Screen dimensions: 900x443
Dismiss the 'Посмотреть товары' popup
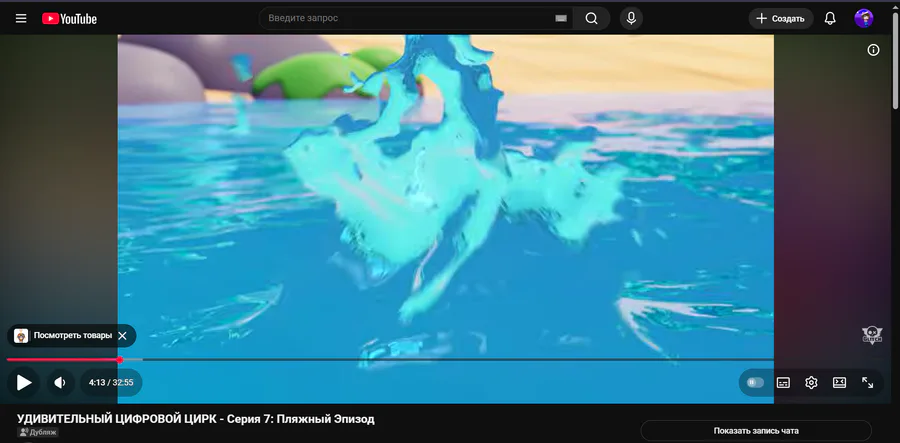tap(122, 336)
